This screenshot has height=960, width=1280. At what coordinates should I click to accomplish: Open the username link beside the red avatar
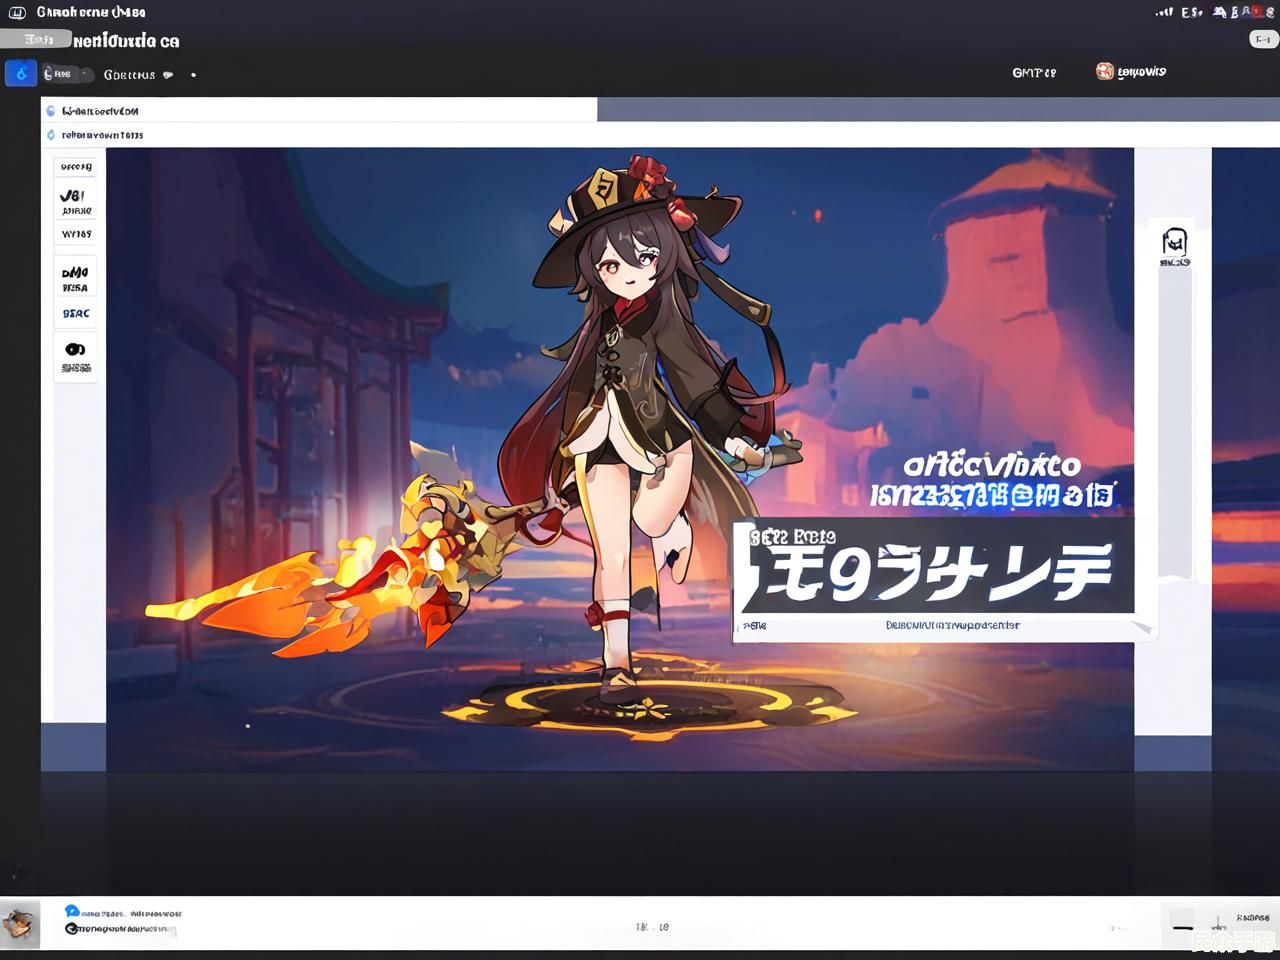pyautogui.click(x=1142, y=72)
